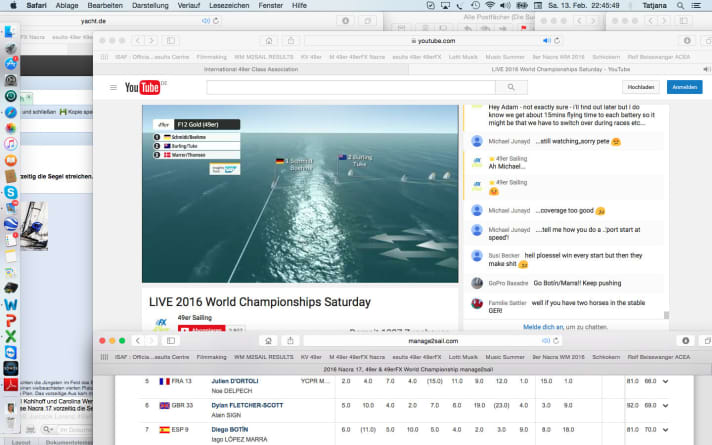Expand results row for Diego BOTÍN

coord(665,430)
